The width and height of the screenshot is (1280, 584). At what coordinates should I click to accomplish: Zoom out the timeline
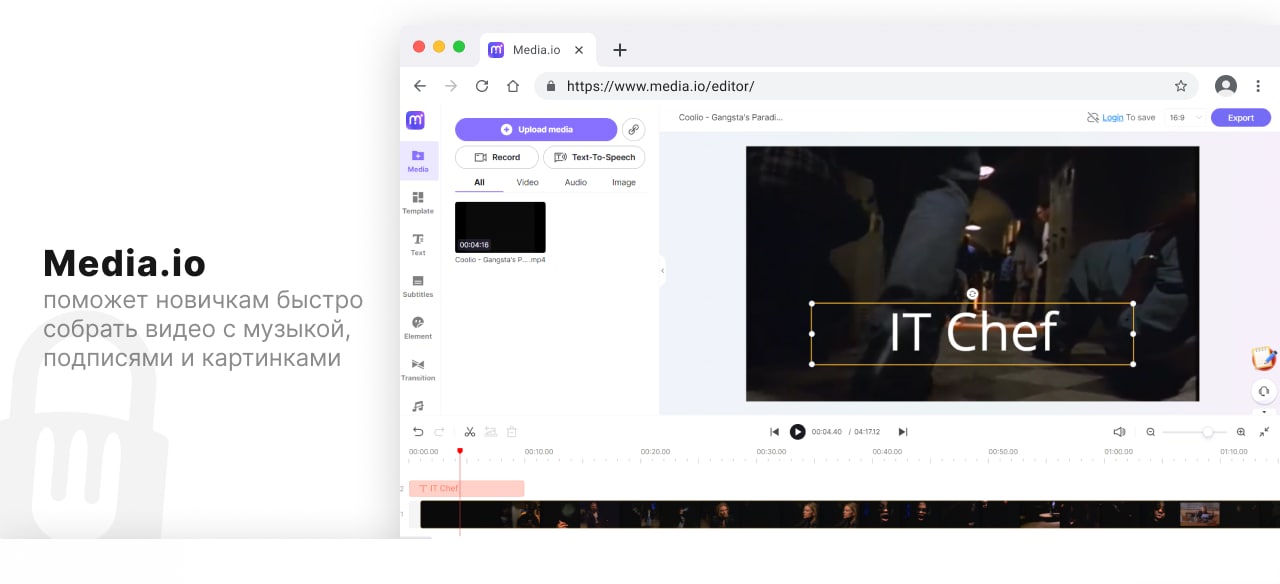coord(1151,432)
